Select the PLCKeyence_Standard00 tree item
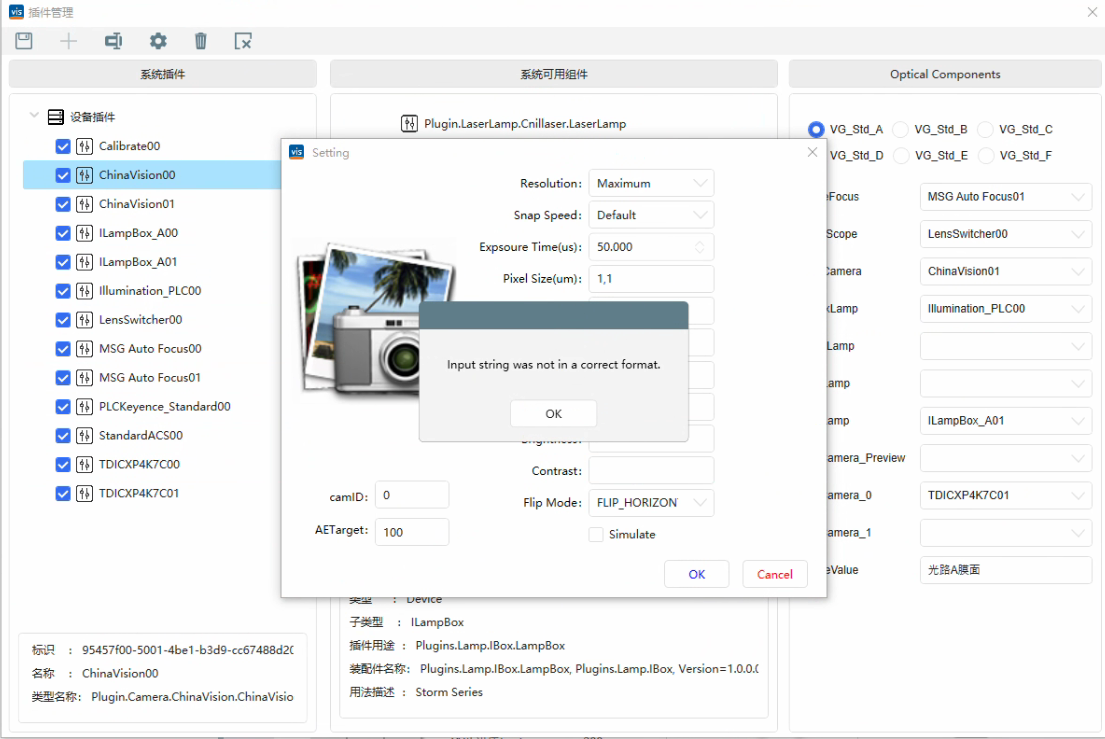This screenshot has width=1105, height=739. pyautogui.click(x=164, y=406)
